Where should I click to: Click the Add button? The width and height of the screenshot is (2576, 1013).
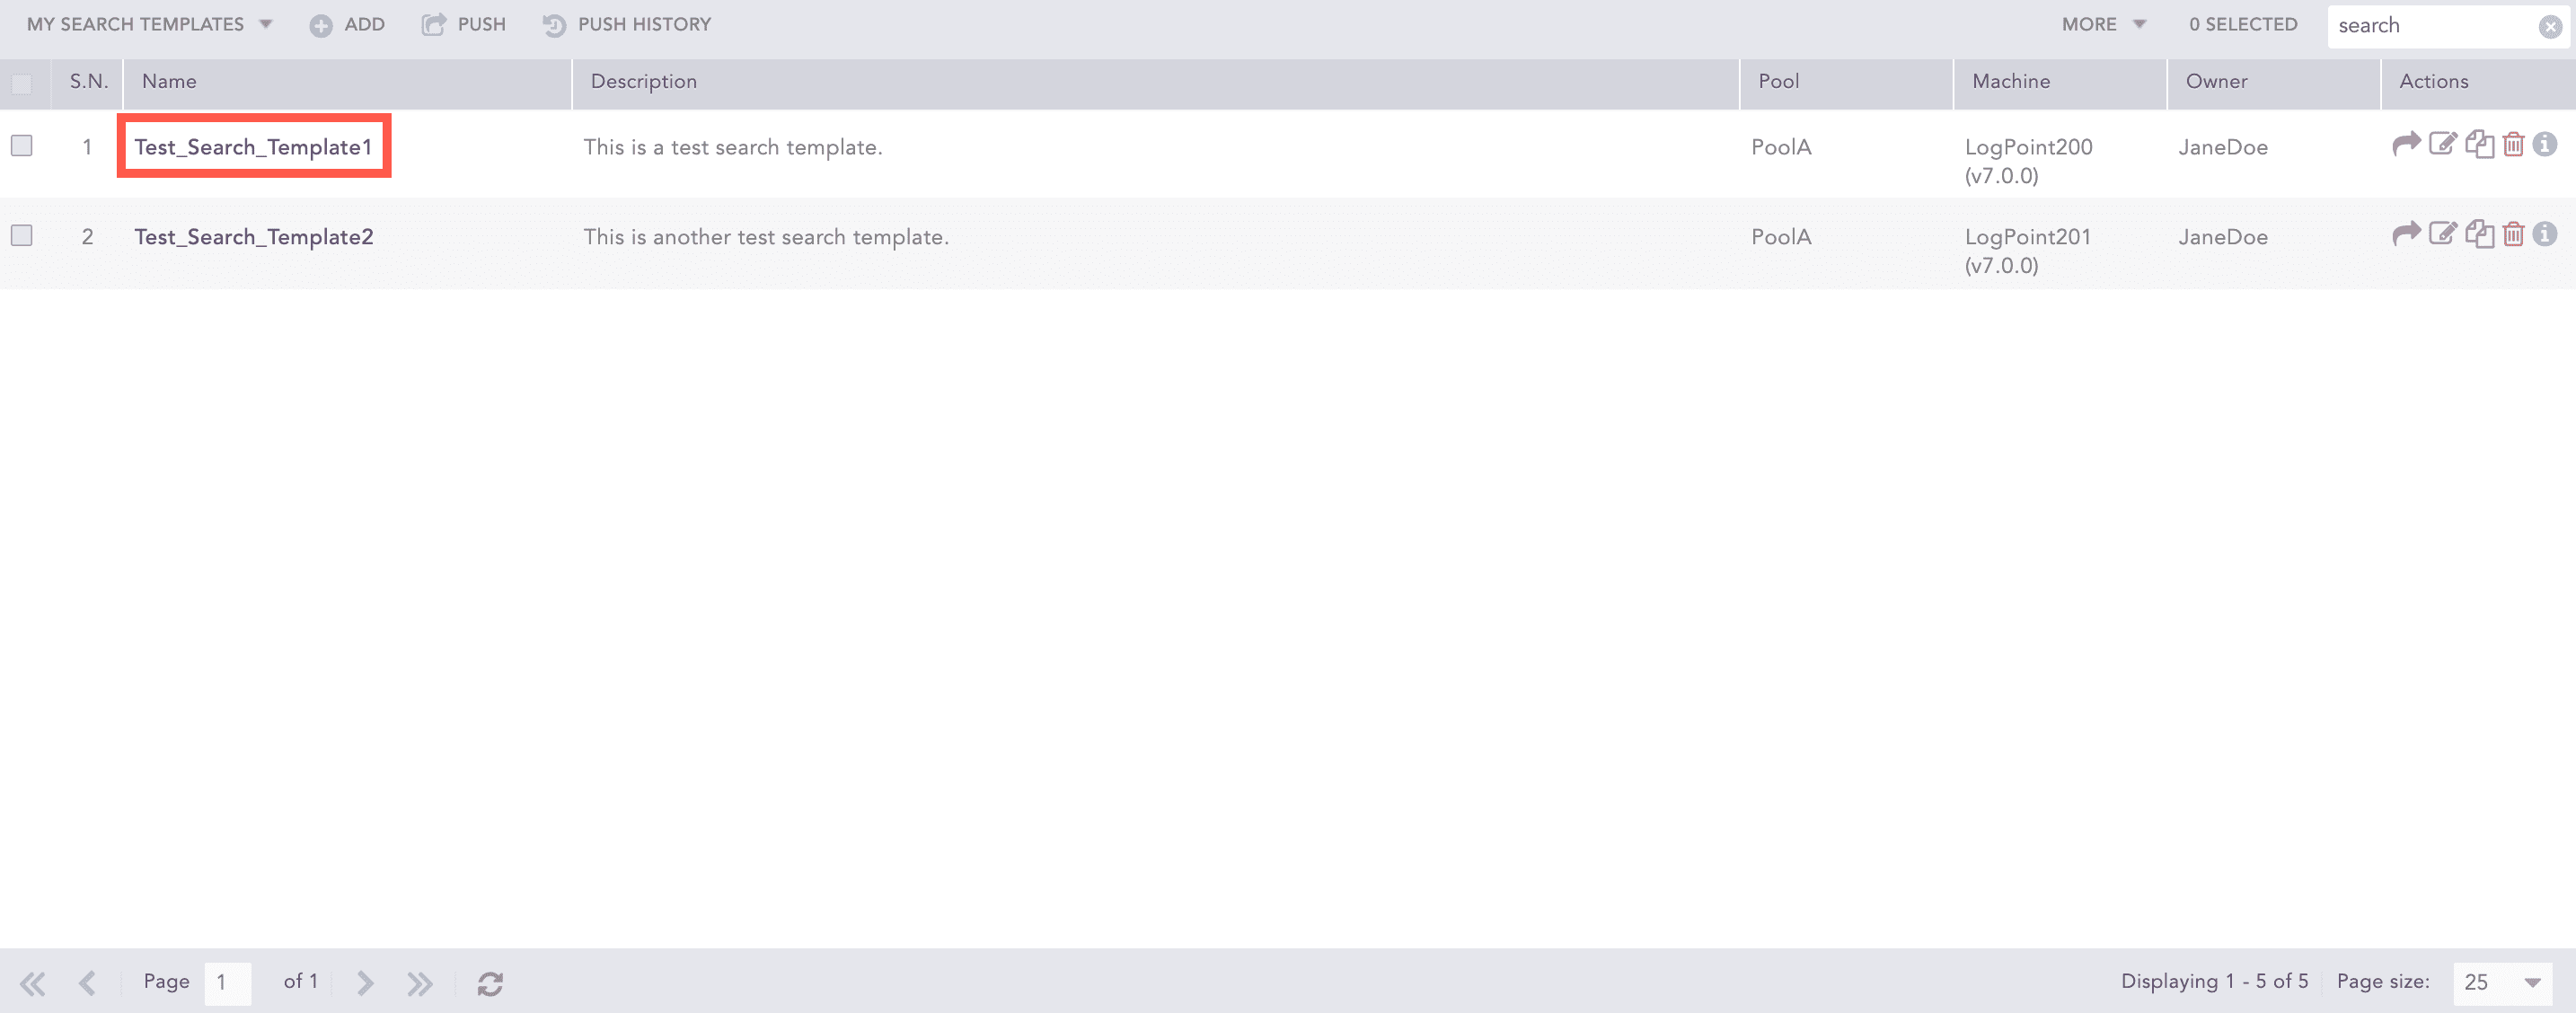[x=347, y=25]
